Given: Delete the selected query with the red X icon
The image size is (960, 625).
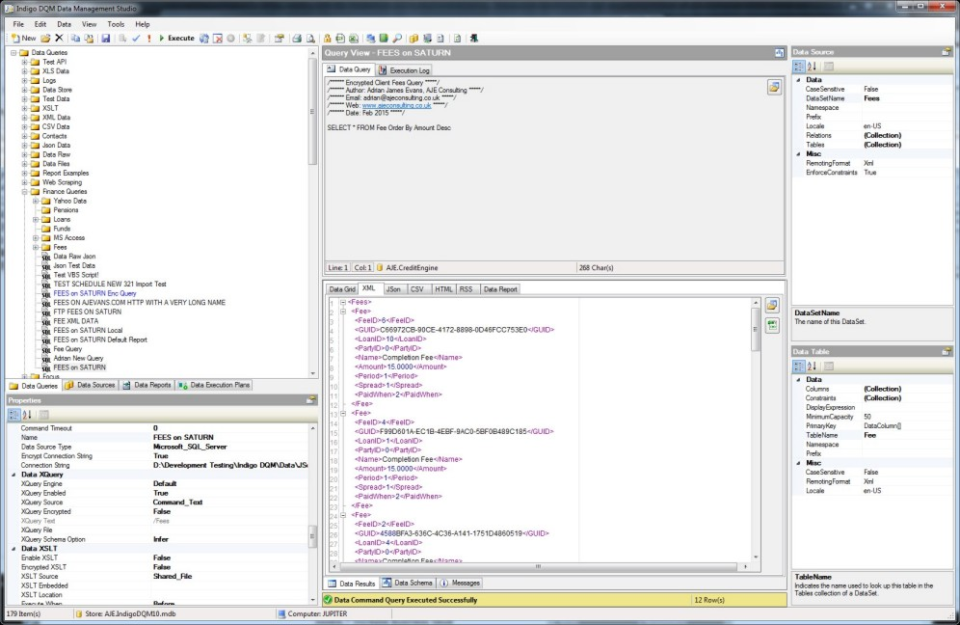Looking at the screenshot, I should 59,37.
